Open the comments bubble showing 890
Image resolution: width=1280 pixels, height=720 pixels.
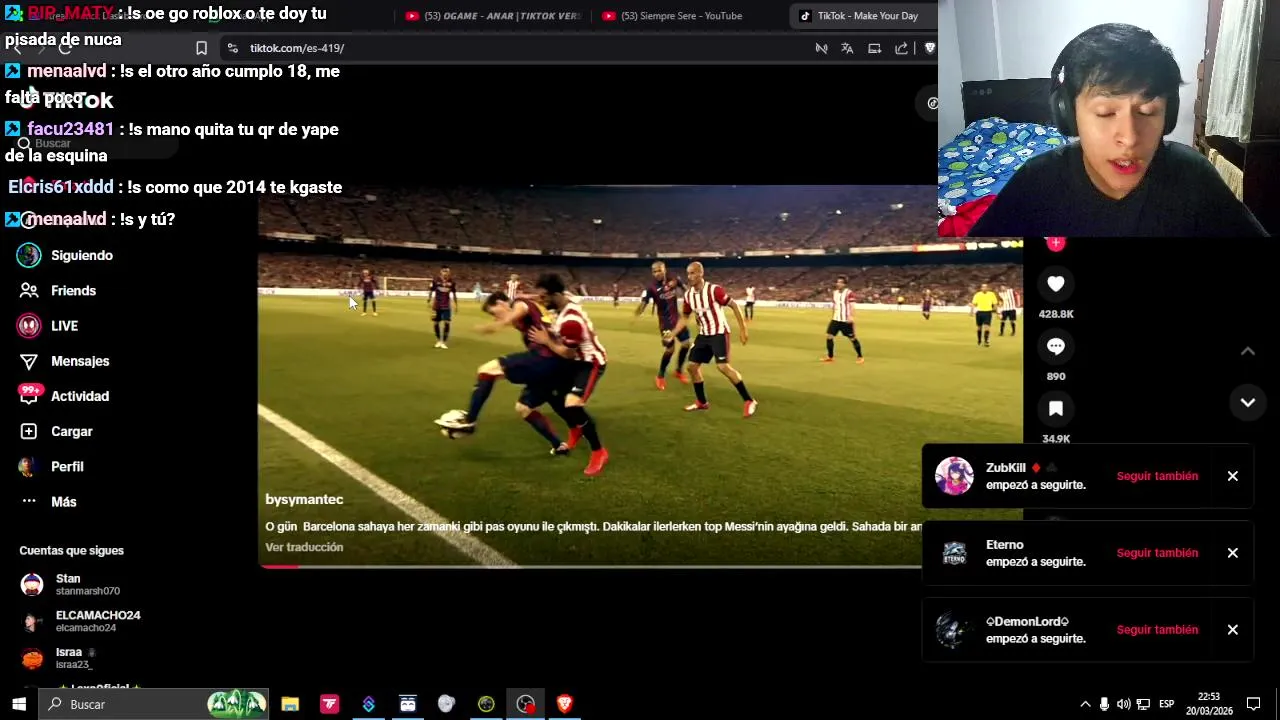[x=1055, y=346]
